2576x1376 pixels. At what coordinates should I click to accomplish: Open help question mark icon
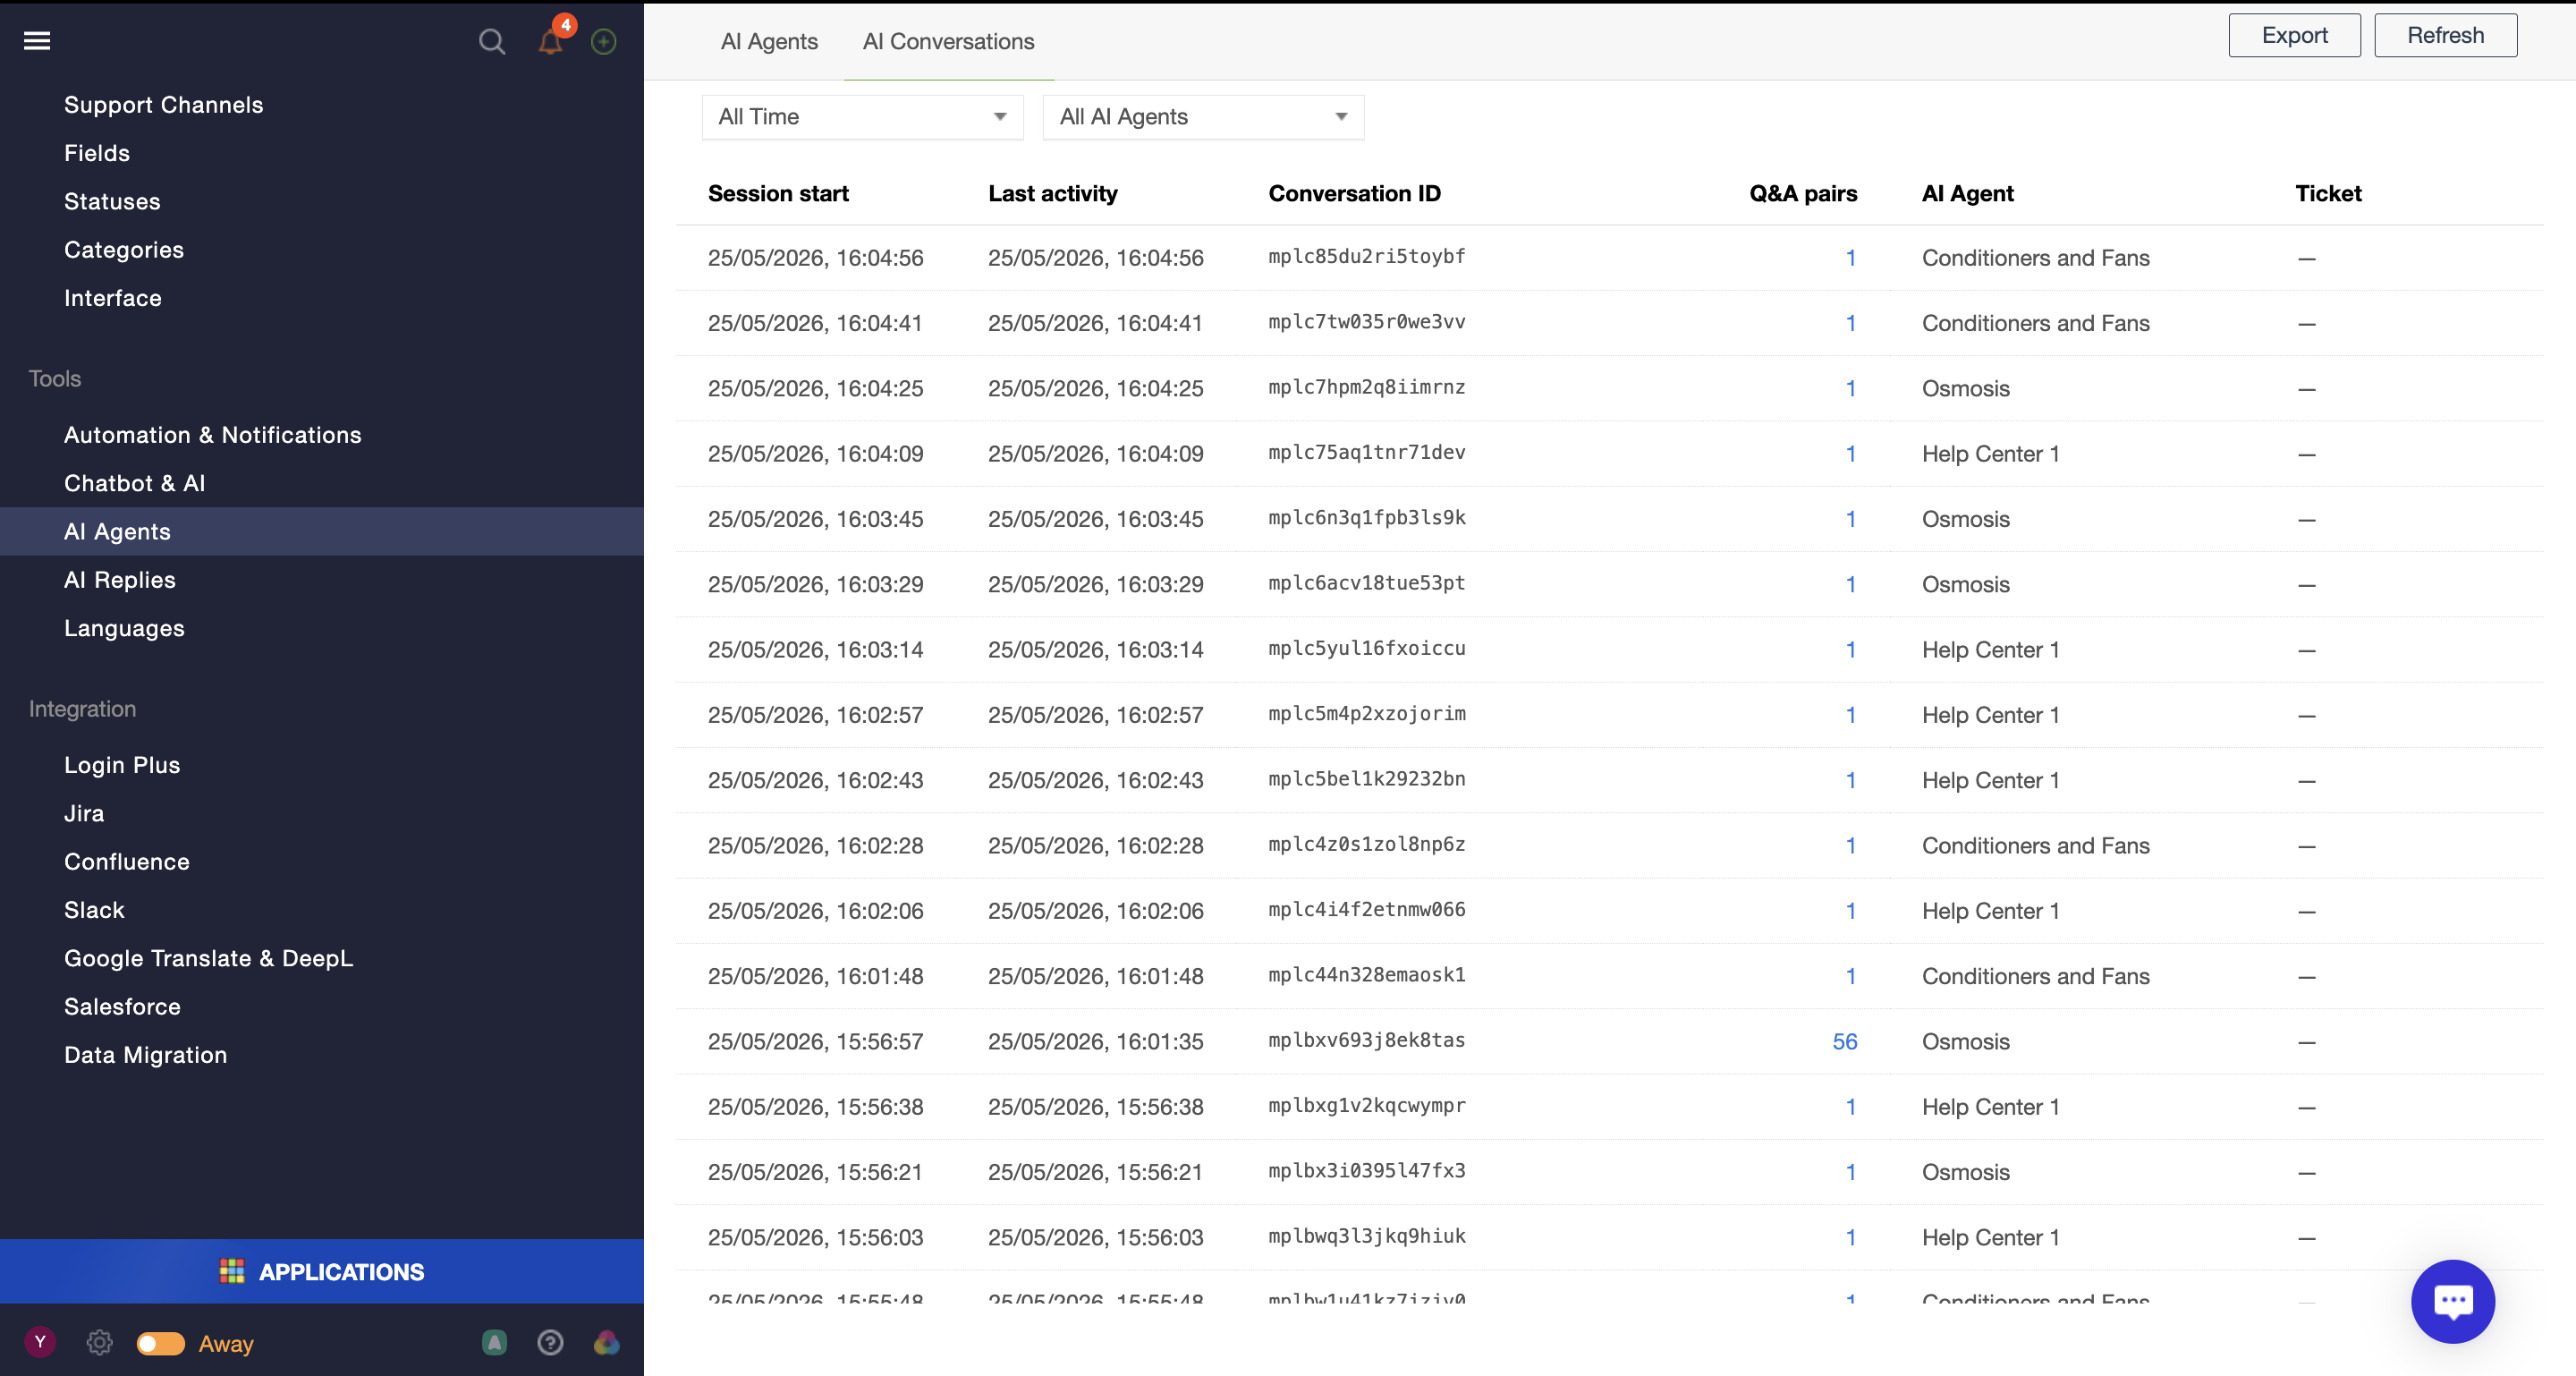550,1342
